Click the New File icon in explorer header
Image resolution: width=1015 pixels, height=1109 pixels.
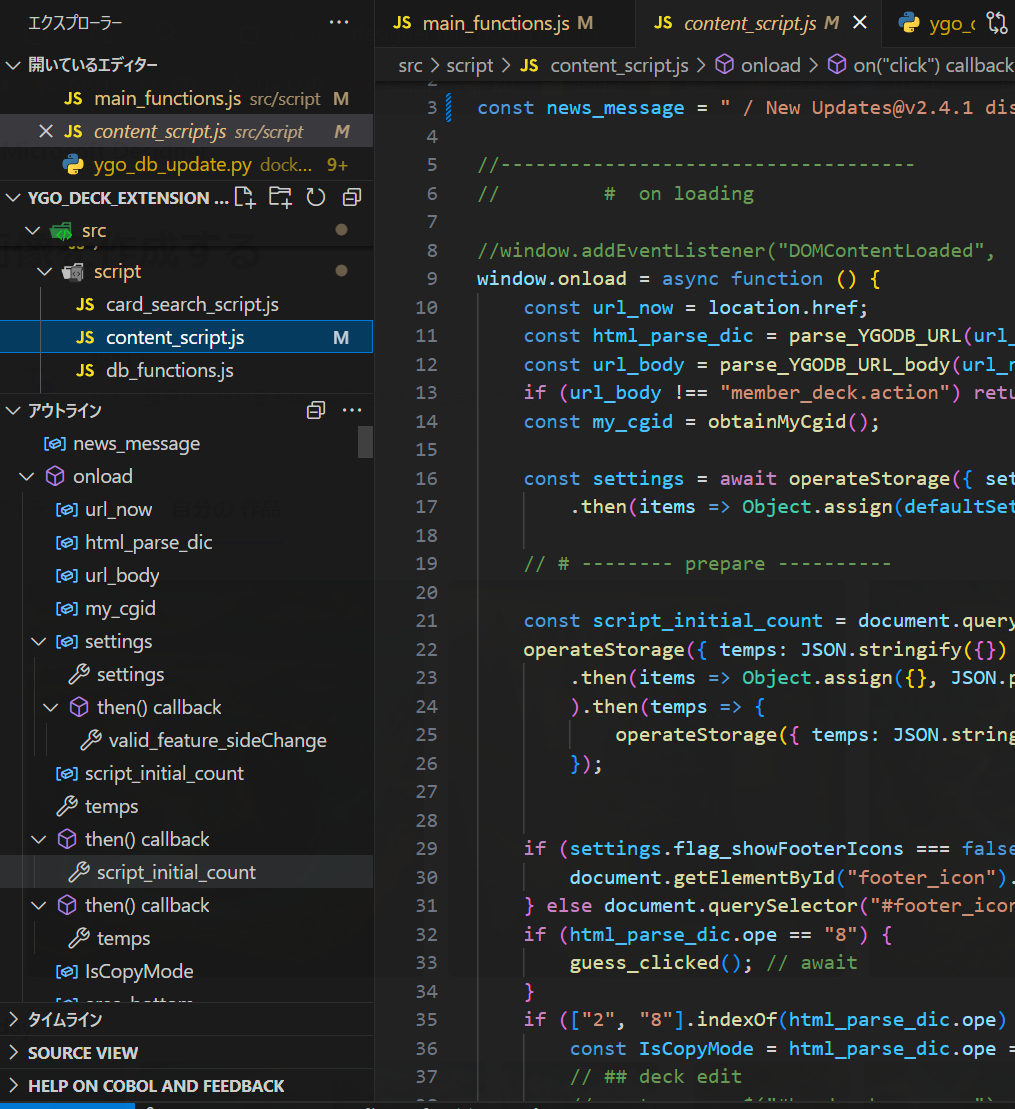tap(245, 197)
